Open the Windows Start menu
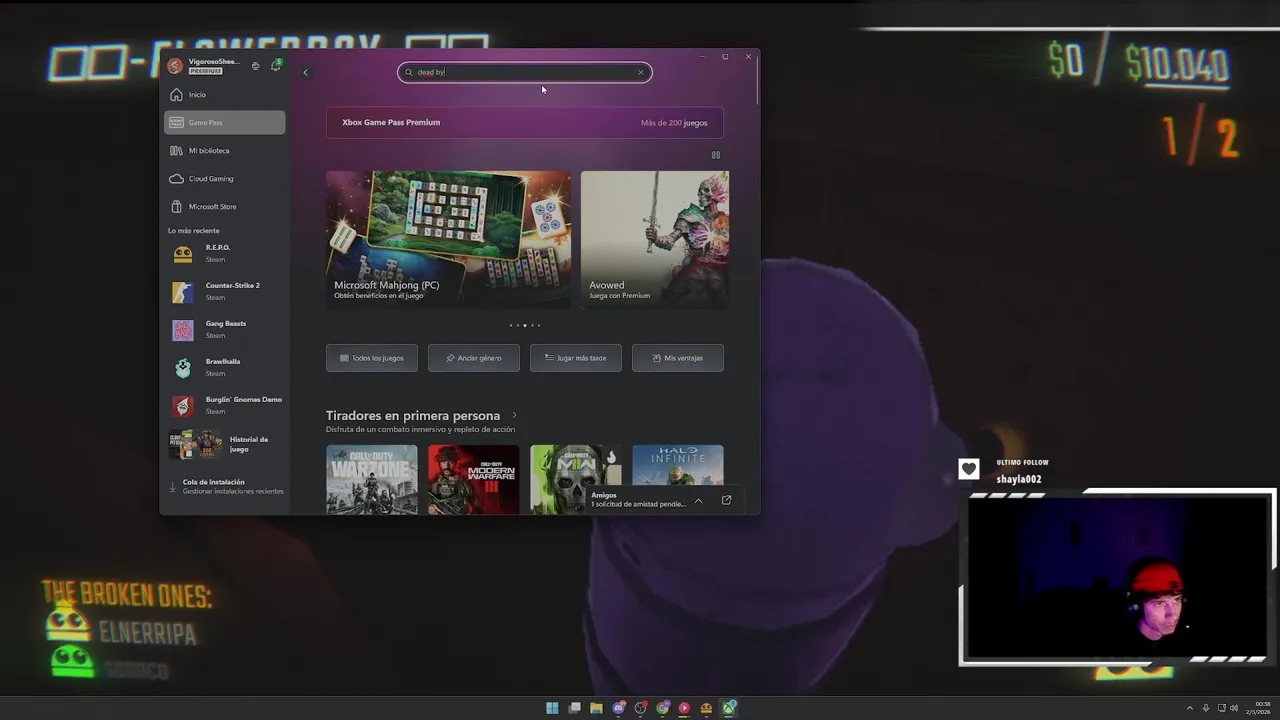 552,708
